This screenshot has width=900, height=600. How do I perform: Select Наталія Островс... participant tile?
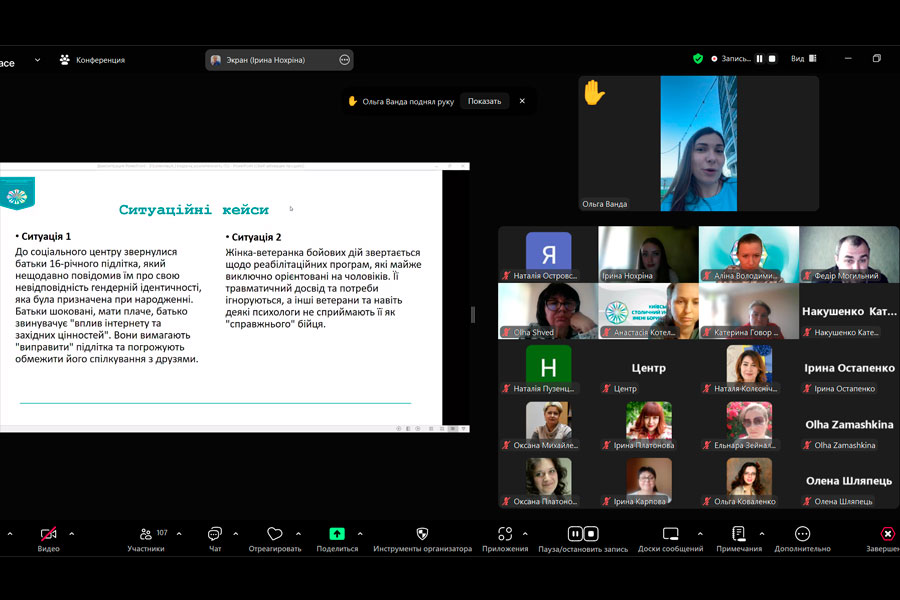tap(548, 254)
